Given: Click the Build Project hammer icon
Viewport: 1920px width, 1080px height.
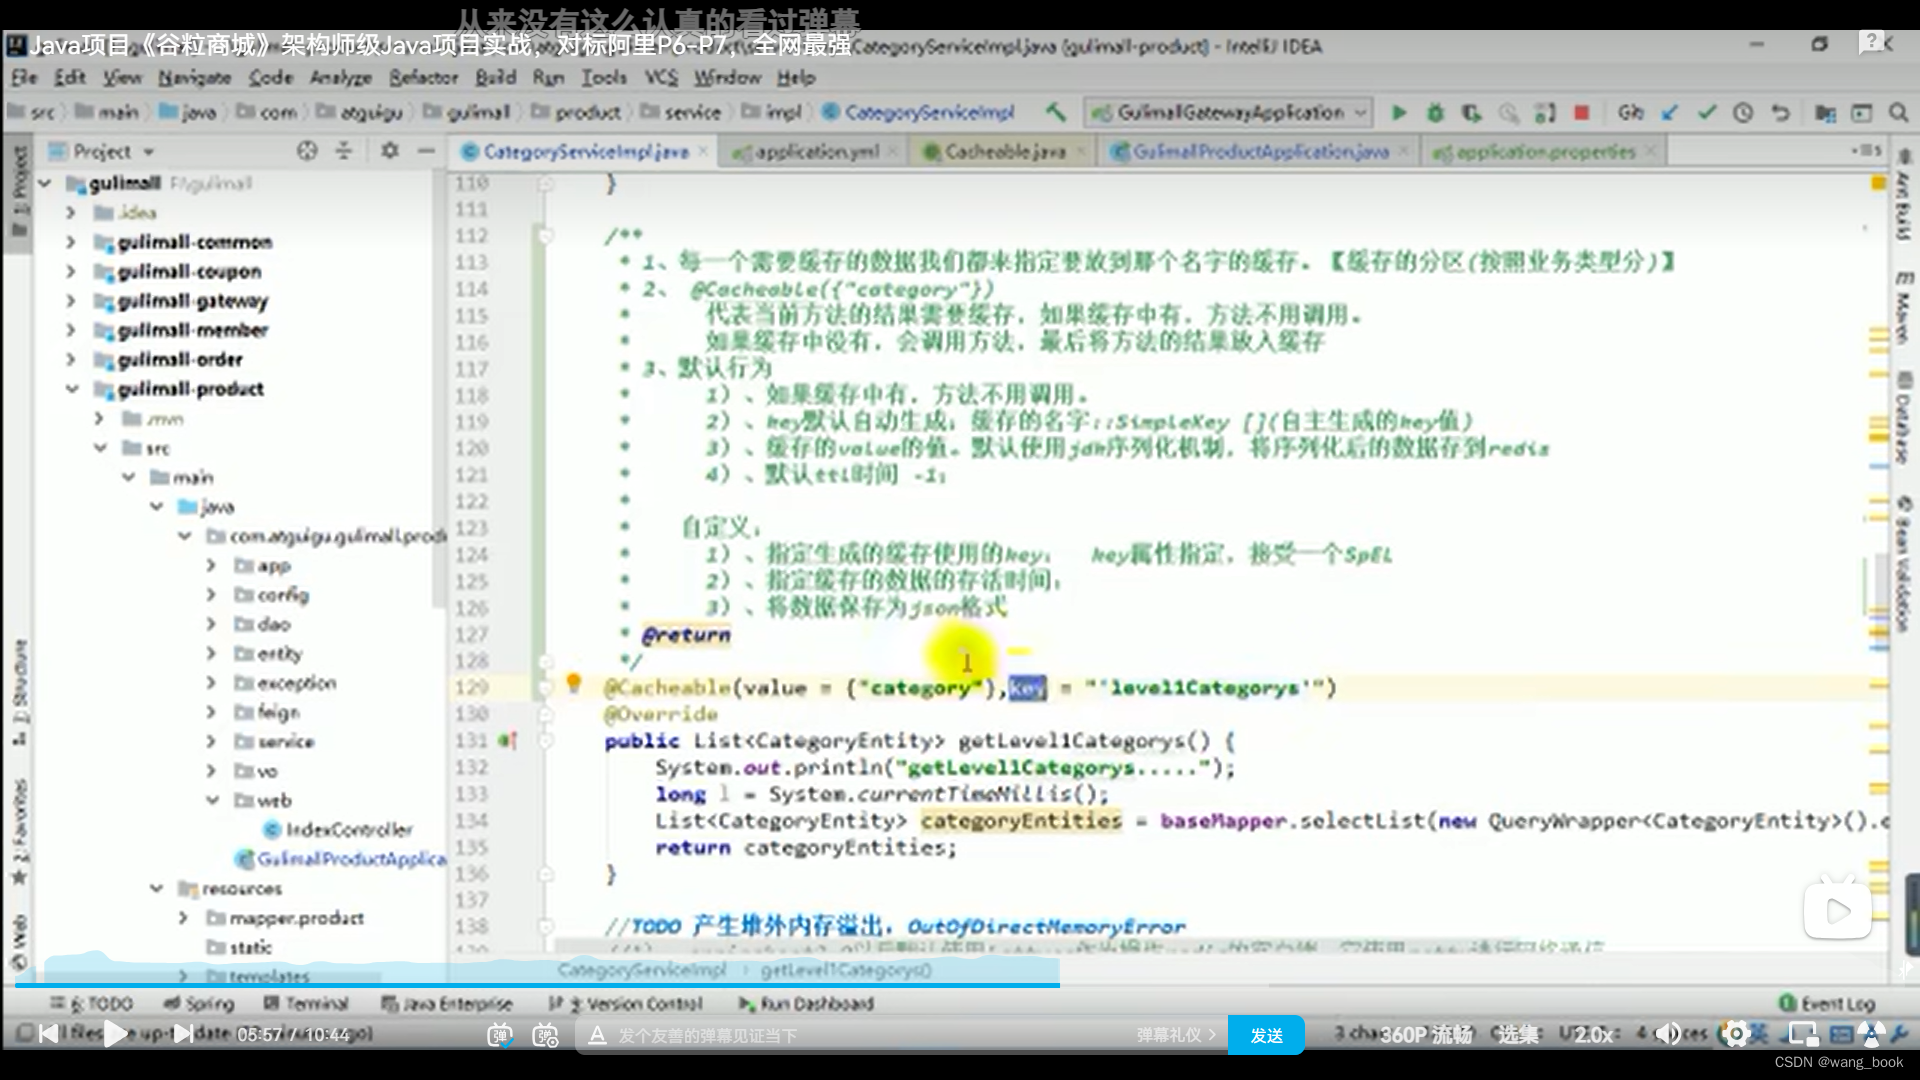Looking at the screenshot, I should (x=1056, y=112).
